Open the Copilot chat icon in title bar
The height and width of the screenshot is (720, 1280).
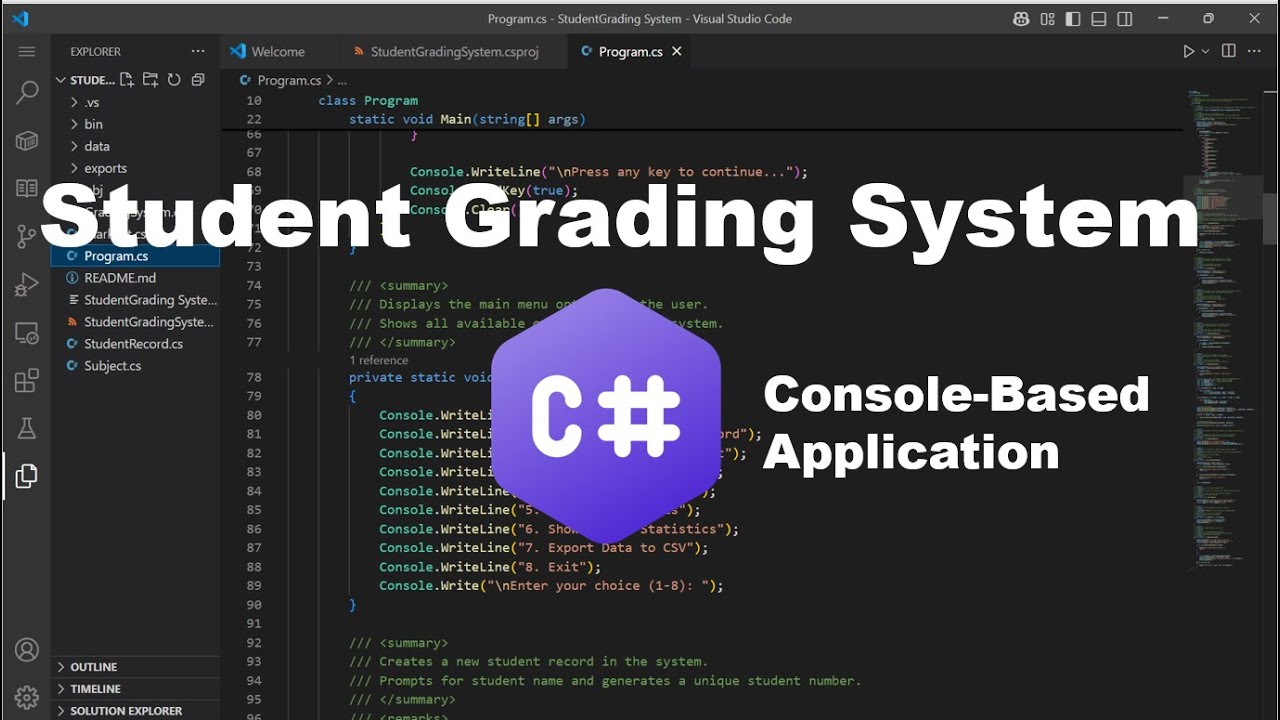[x=1021, y=18]
